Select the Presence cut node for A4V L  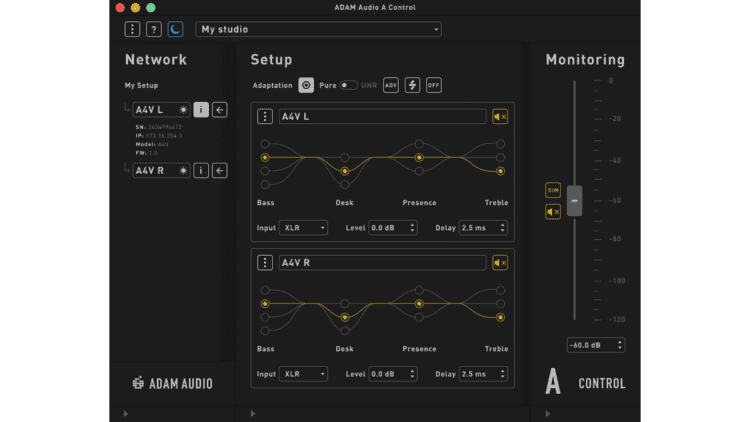(x=419, y=171)
